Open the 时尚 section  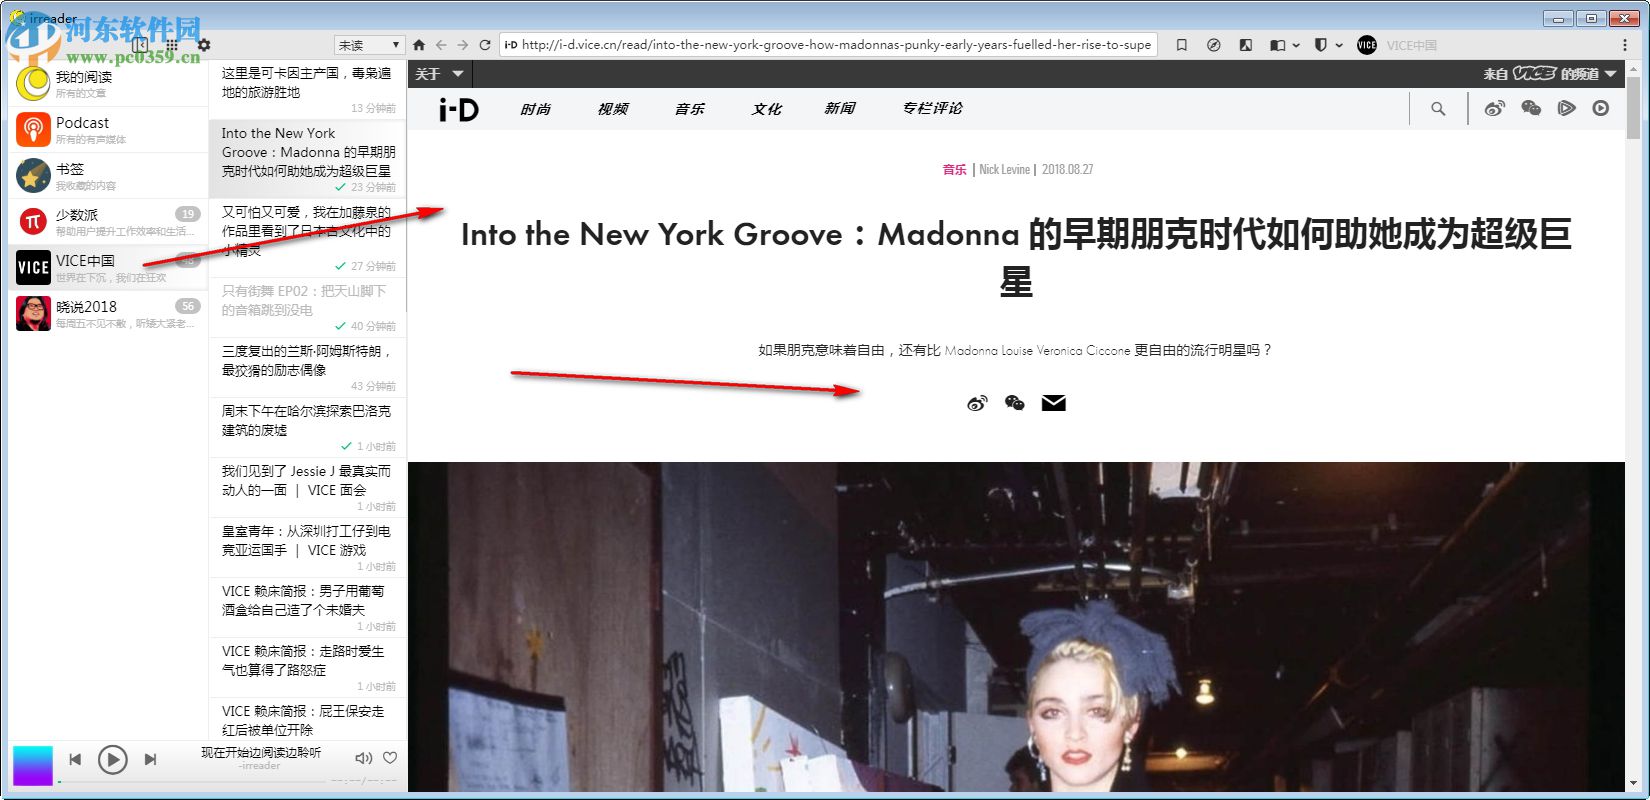coord(536,109)
